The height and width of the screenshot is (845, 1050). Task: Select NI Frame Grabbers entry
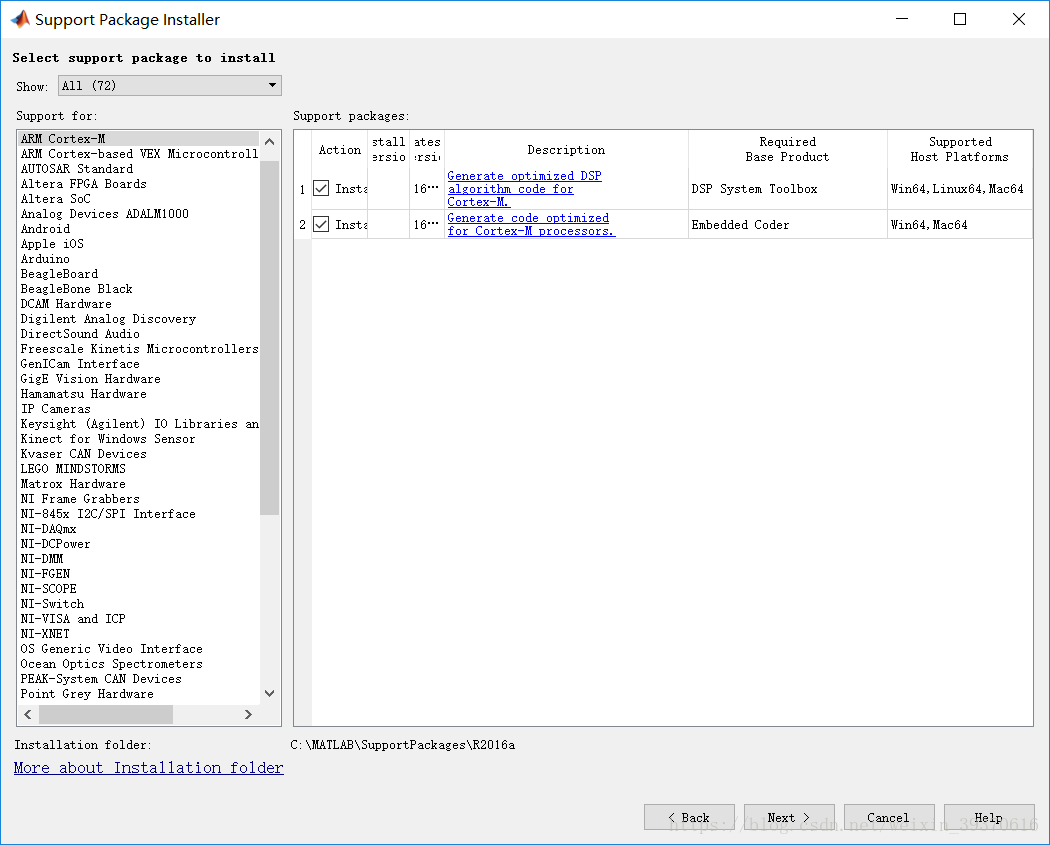139,499
